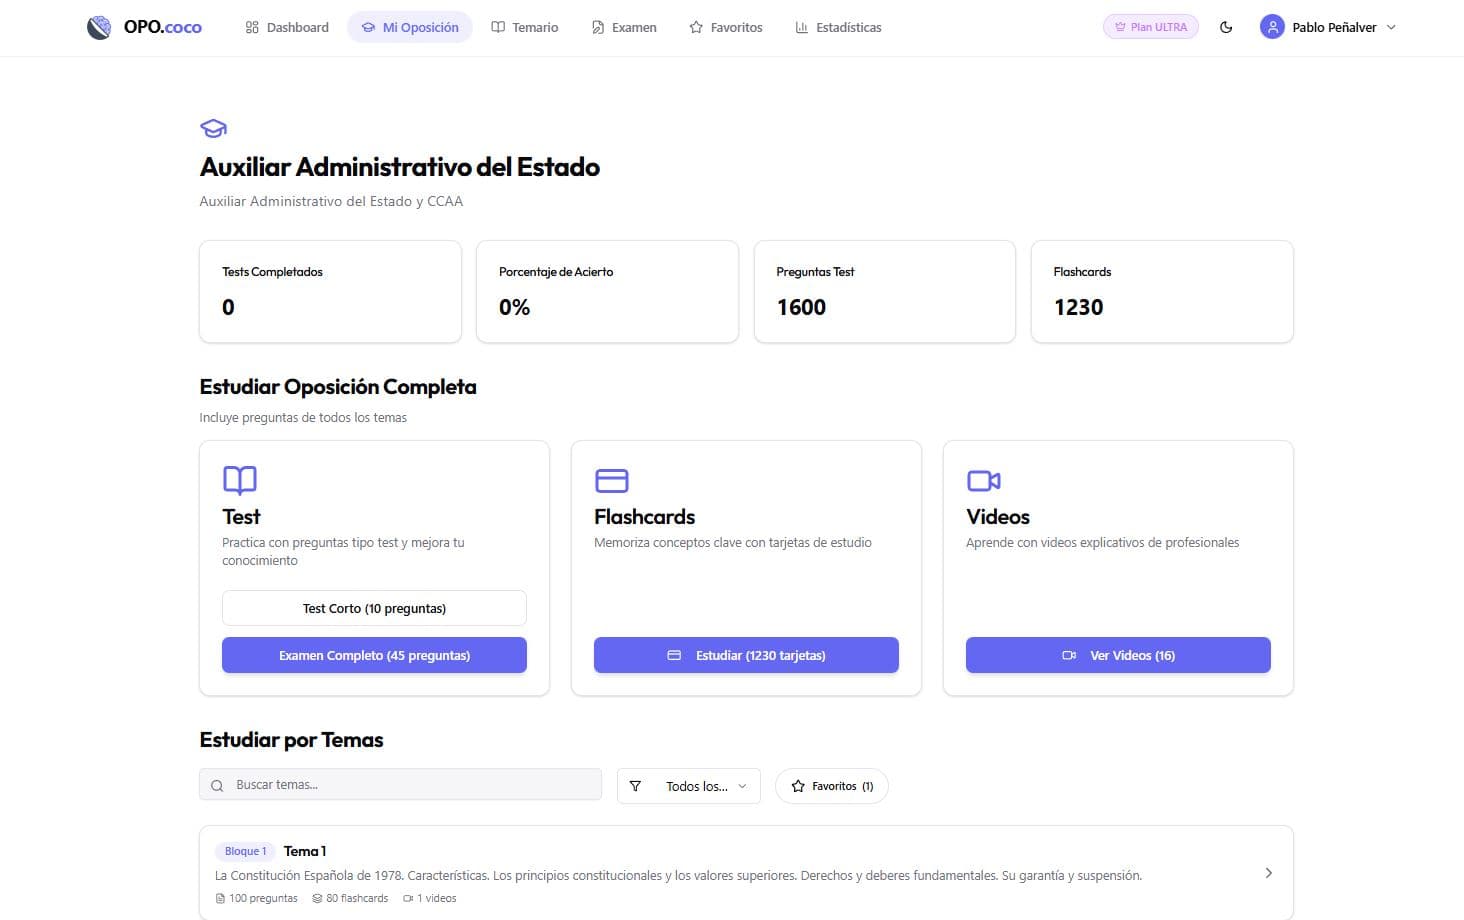Open the Temario tab
Screen dimensions: 1464x920
pyautogui.click(x=525, y=28)
